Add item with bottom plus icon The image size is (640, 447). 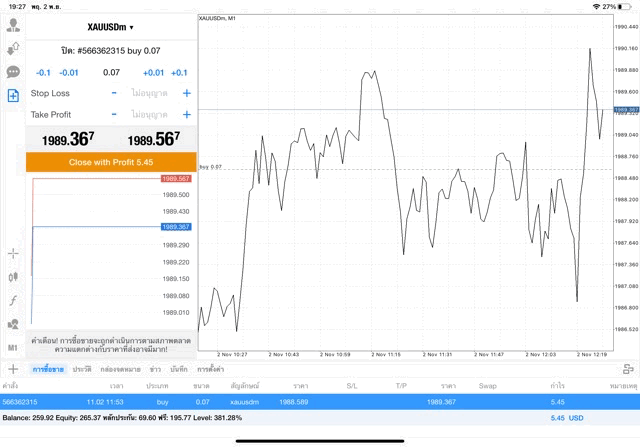(13, 369)
